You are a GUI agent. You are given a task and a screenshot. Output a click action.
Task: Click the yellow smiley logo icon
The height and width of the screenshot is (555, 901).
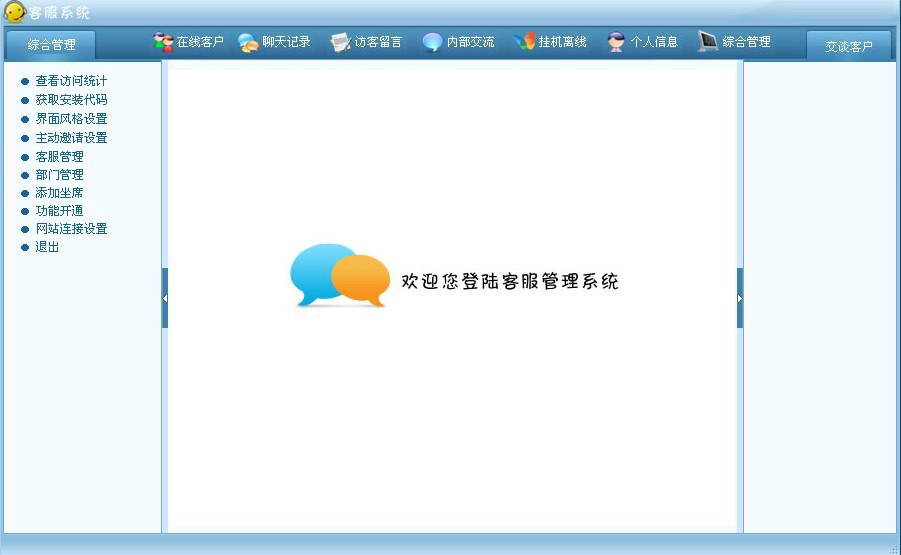14,11
